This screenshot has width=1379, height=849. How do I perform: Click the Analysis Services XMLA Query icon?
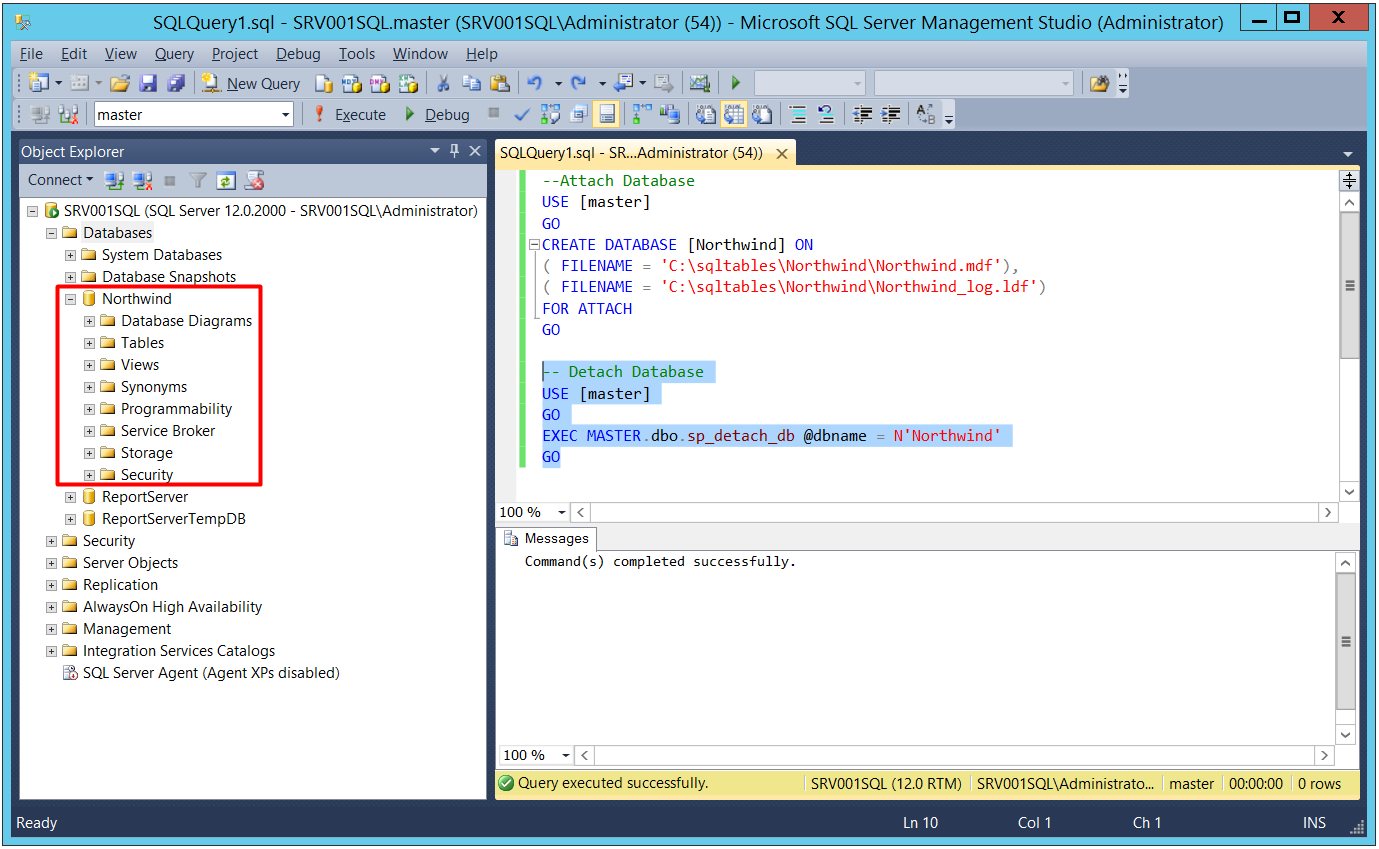point(408,84)
